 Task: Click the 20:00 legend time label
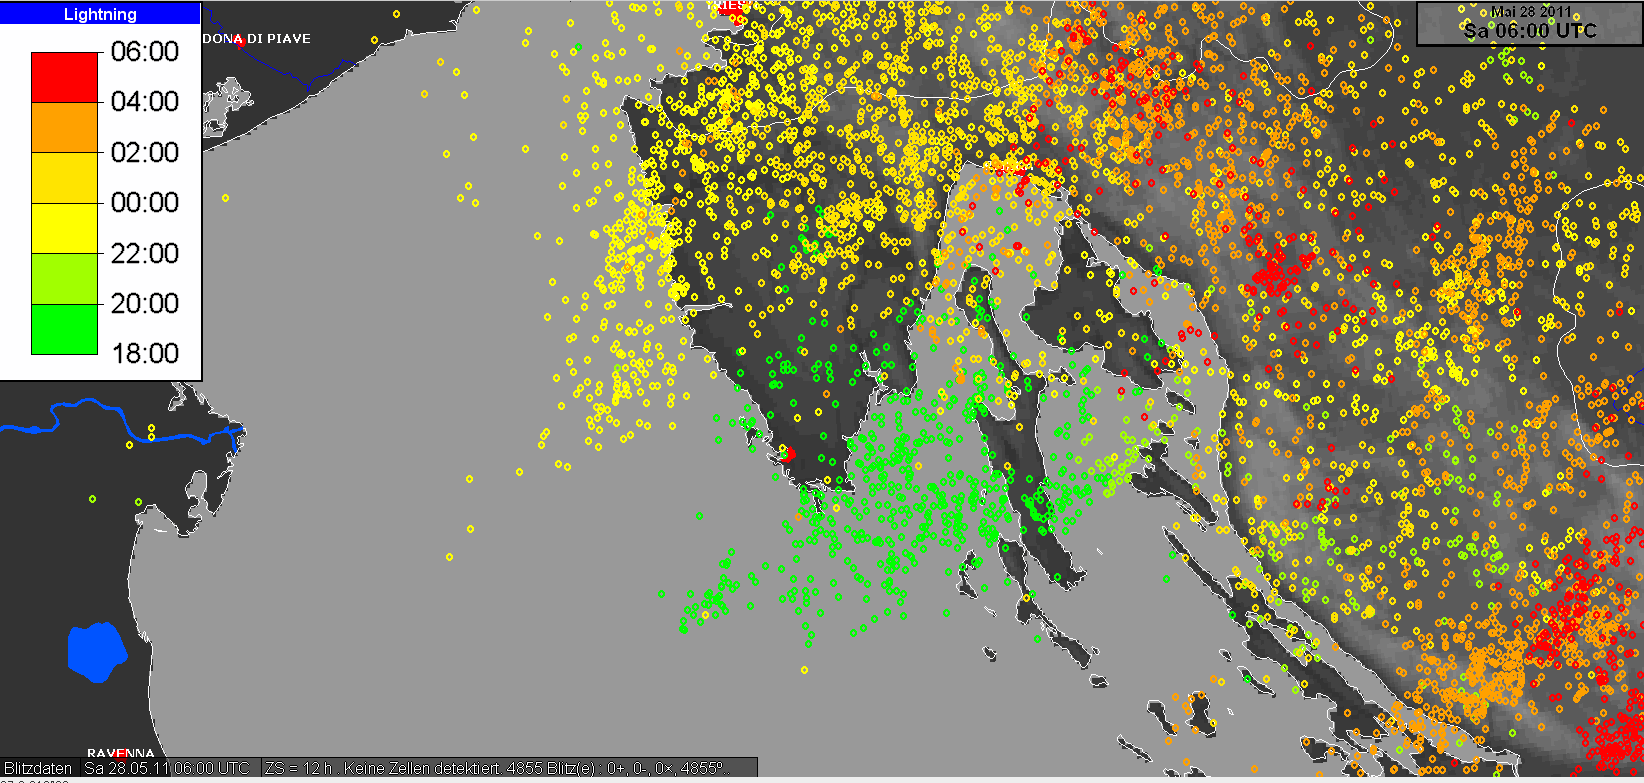pyautogui.click(x=145, y=303)
